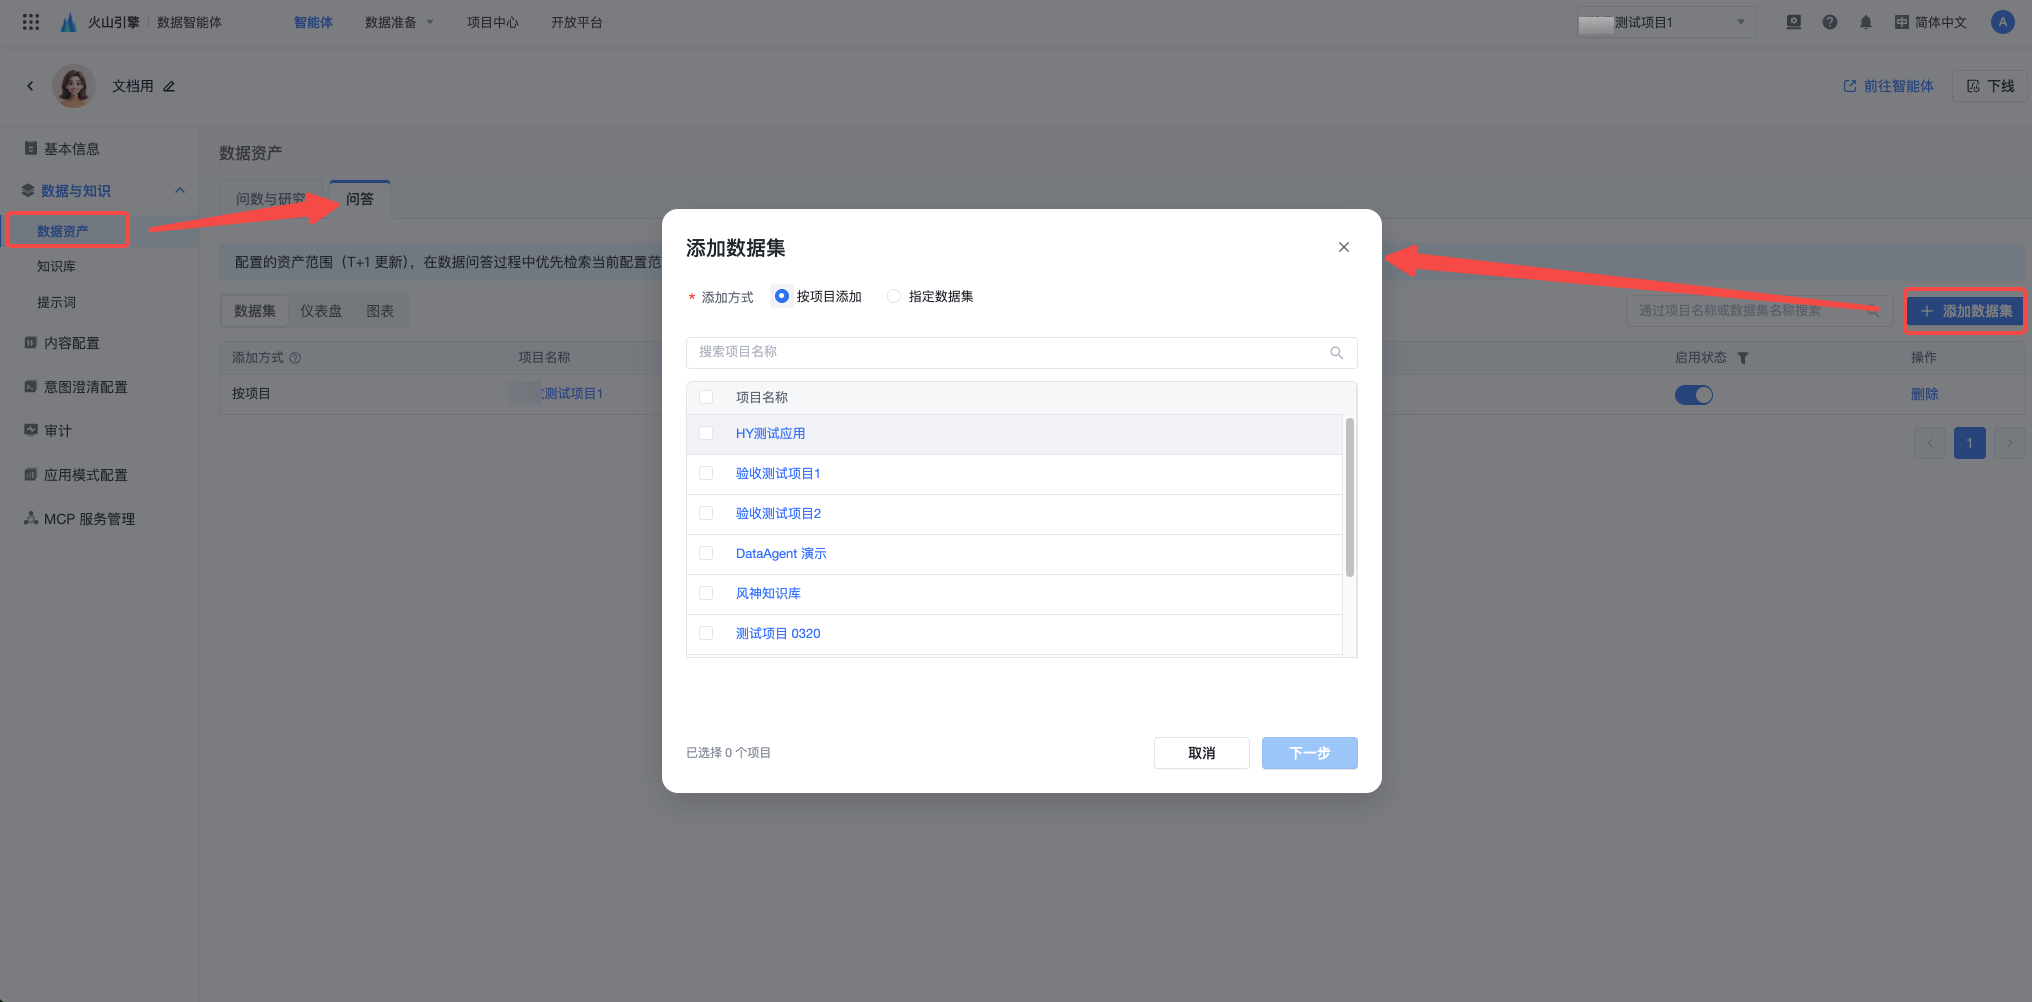The image size is (2032, 1002).
Task: Open the app grid launcher icon
Action: (x=31, y=22)
